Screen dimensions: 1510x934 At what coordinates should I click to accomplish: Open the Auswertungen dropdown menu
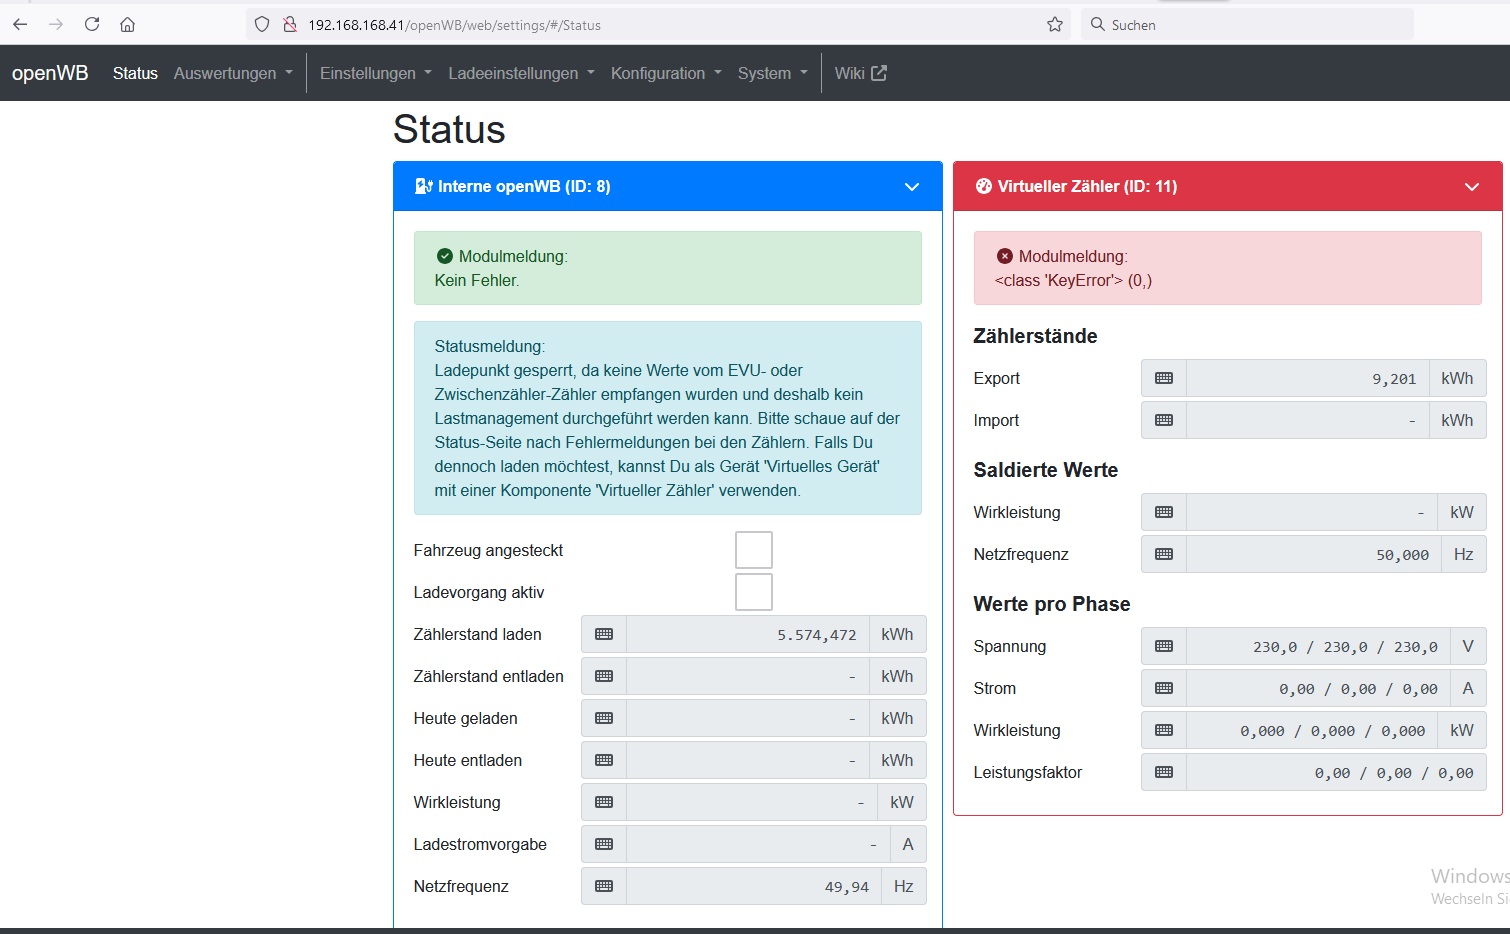[x=233, y=73]
